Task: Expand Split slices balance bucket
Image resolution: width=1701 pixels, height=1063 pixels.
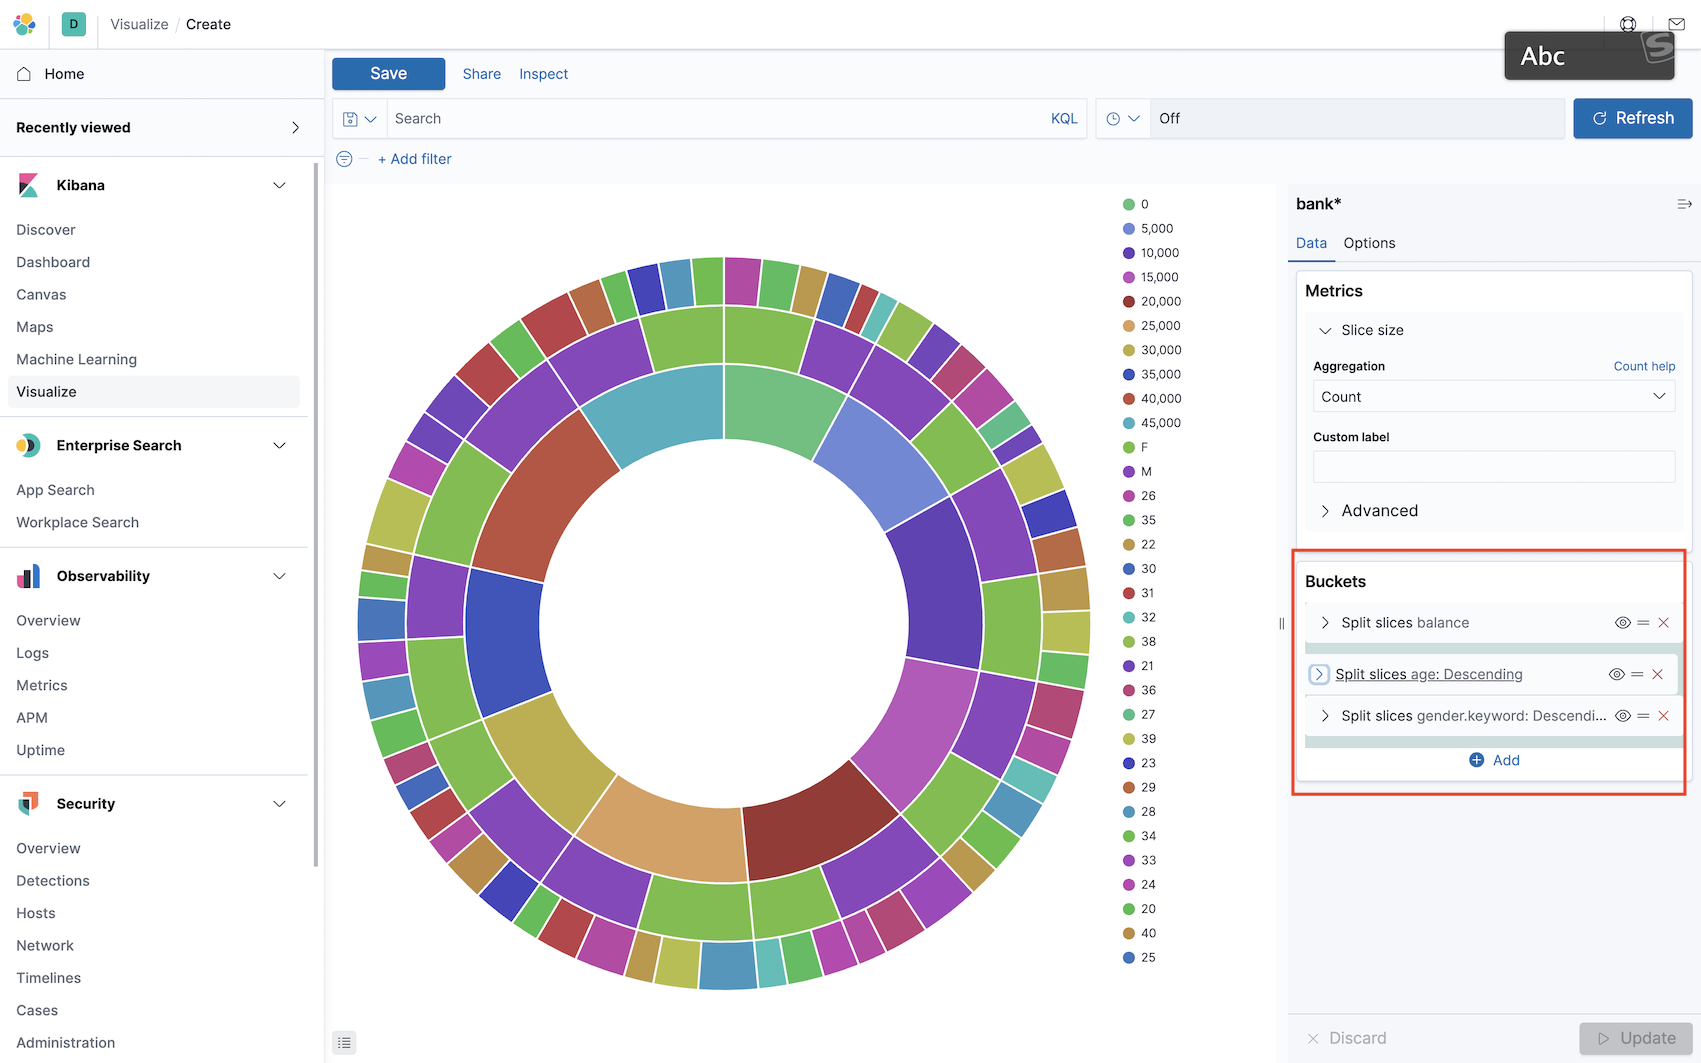Action: tap(1325, 623)
